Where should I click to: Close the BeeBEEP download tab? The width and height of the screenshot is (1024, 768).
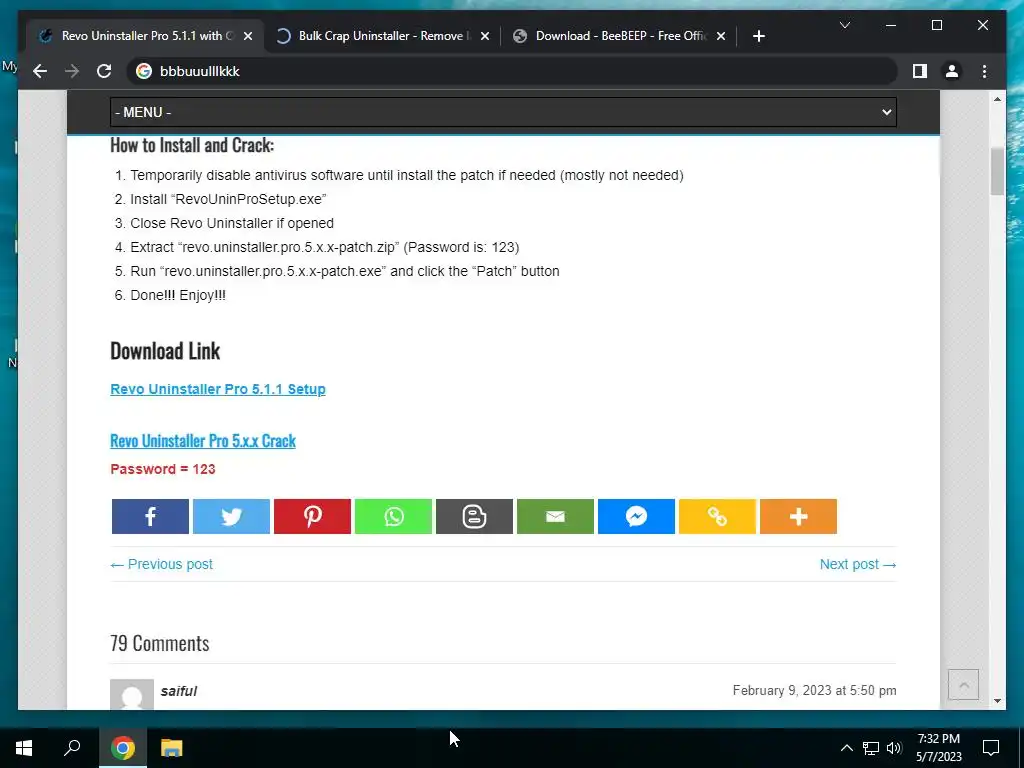click(721, 36)
